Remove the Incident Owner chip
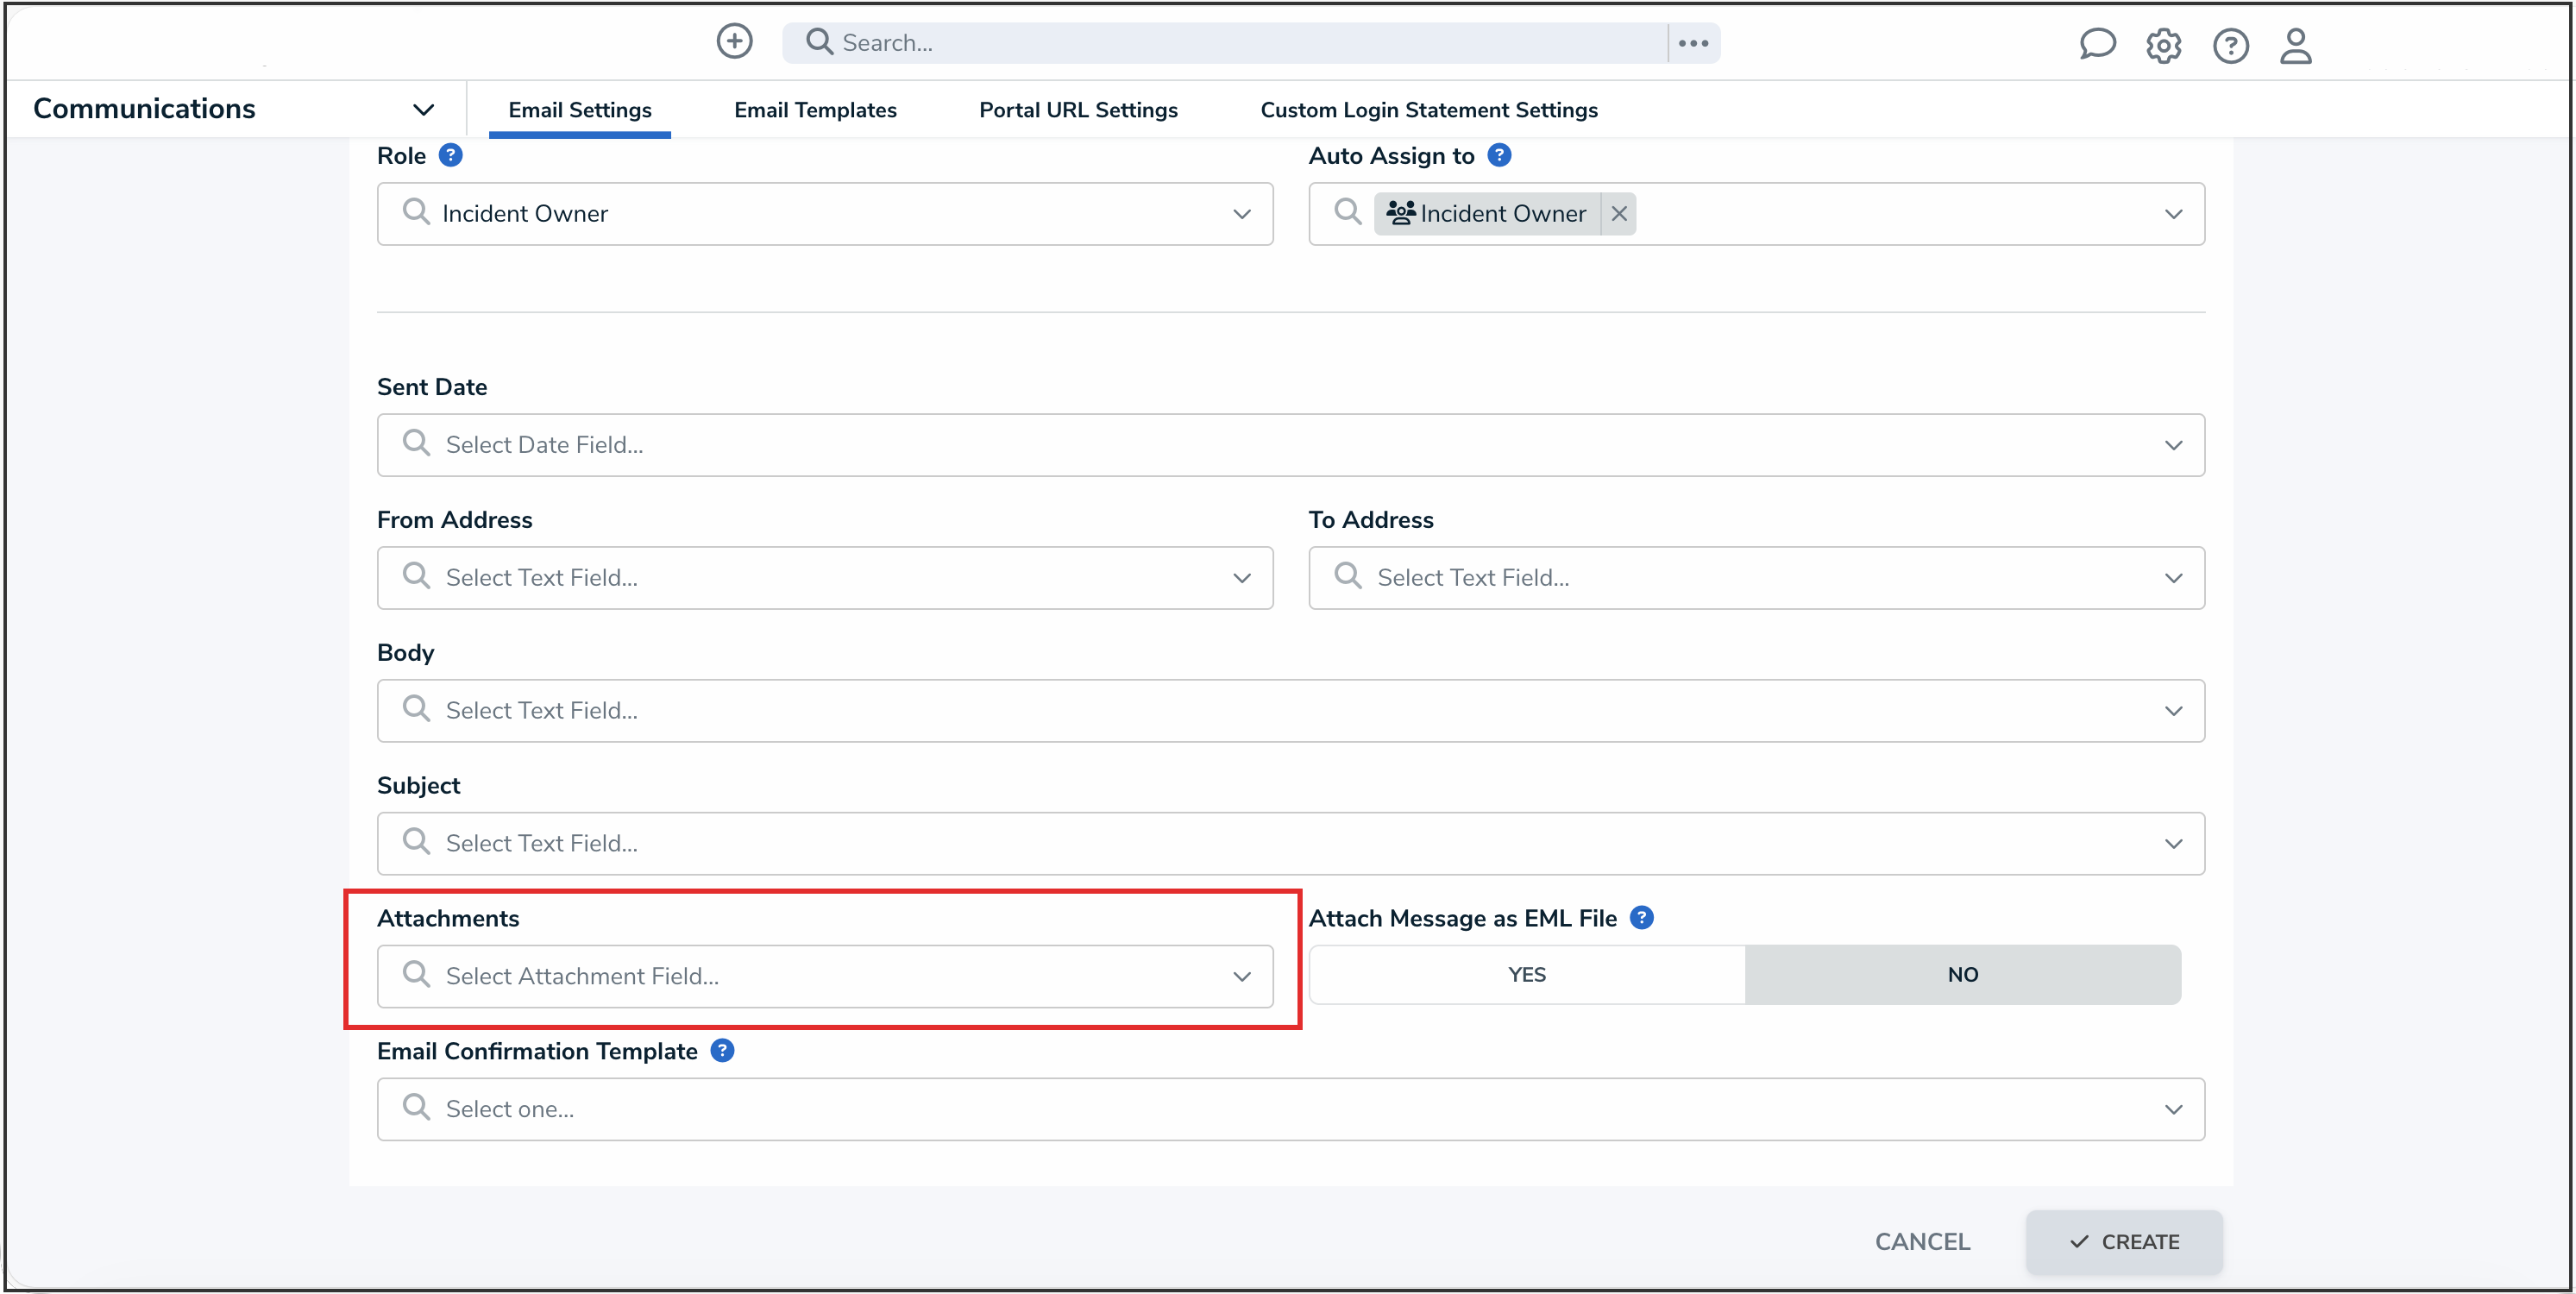 (1619, 213)
